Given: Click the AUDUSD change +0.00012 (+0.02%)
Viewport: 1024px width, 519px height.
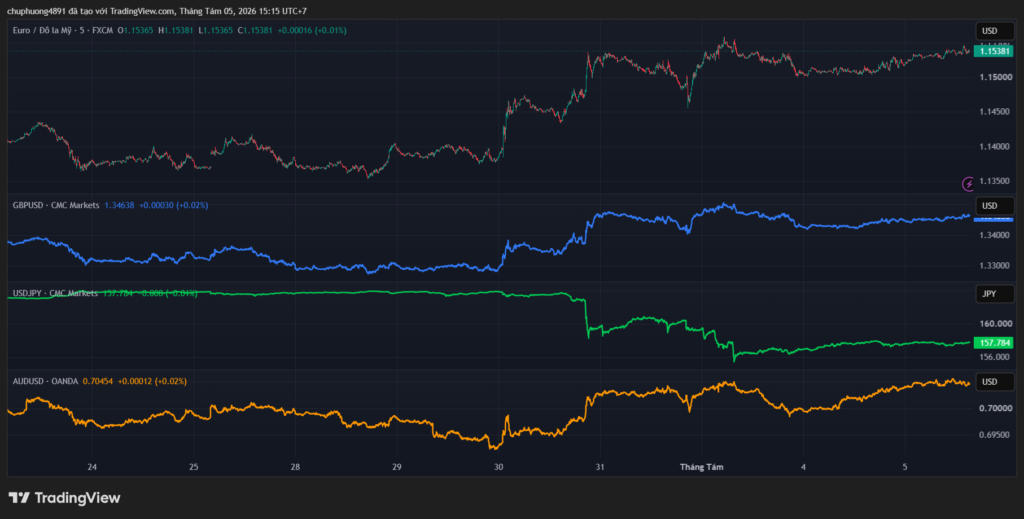Looking at the screenshot, I should coord(152,381).
